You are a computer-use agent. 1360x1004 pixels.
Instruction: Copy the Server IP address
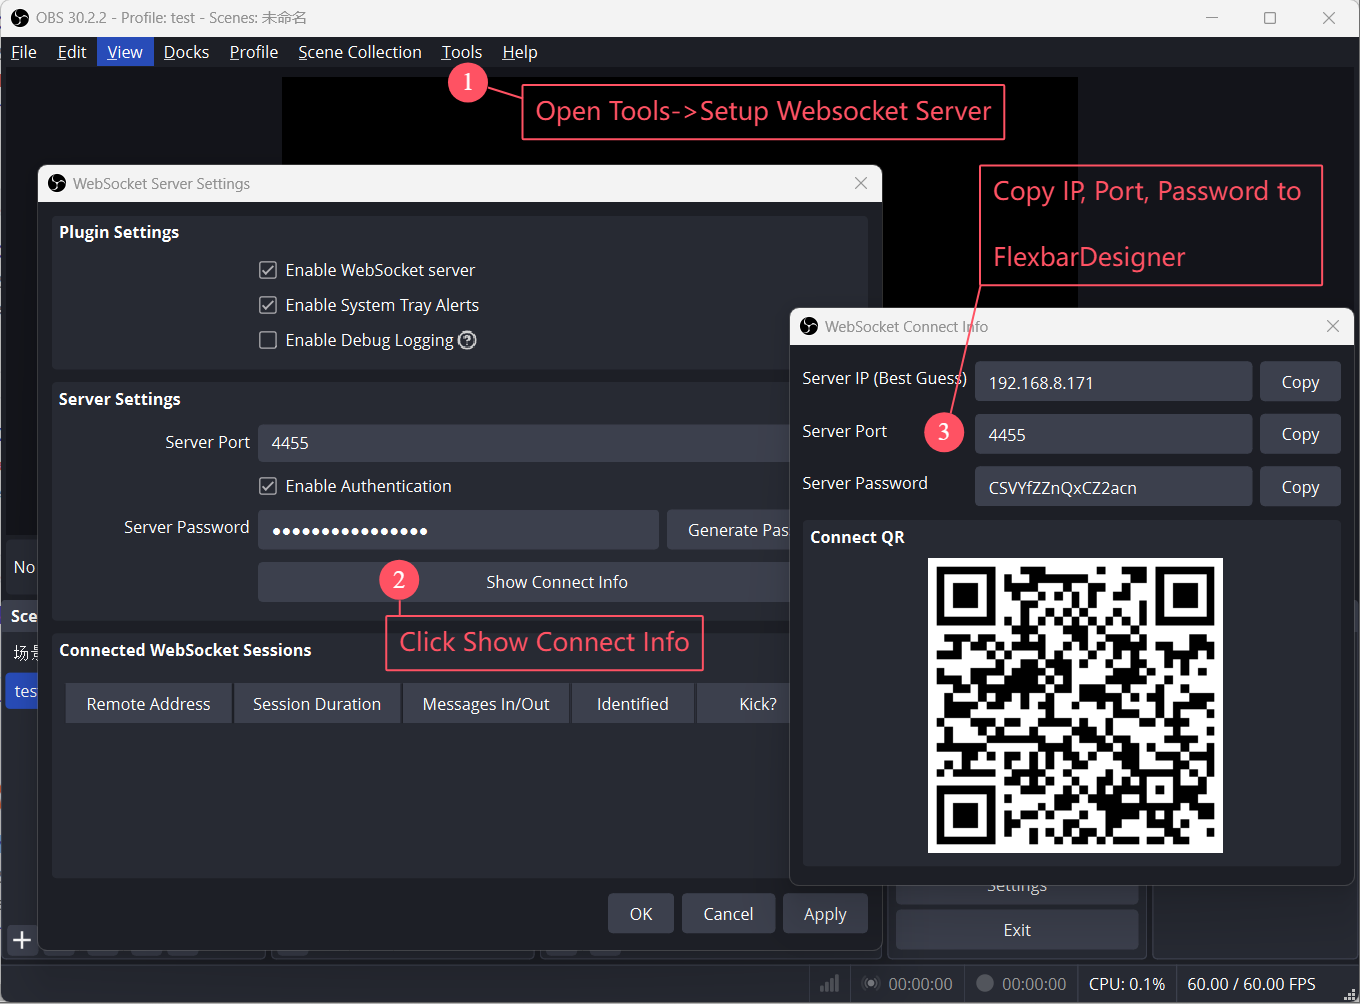pyautogui.click(x=1300, y=382)
